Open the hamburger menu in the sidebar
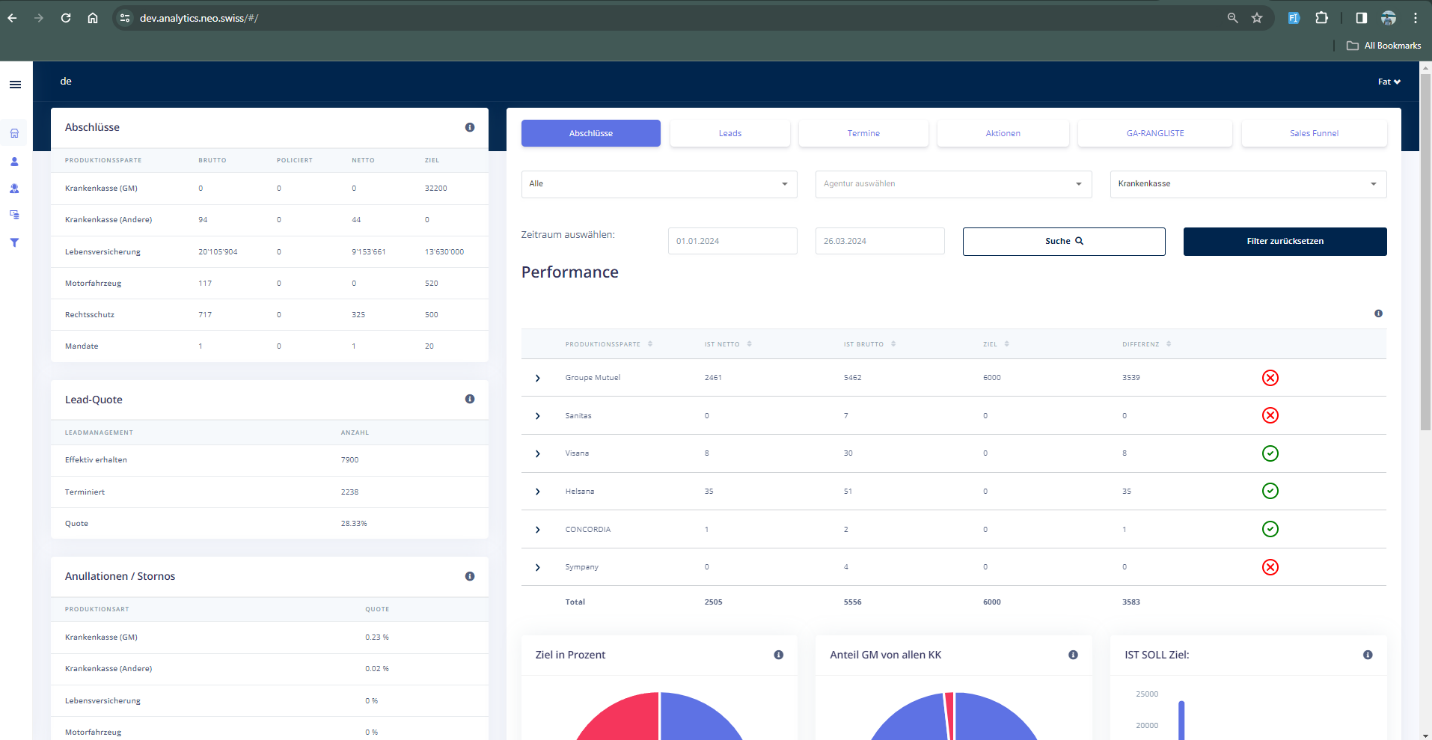Image resolution: width=1432 pixels, height=740 pixels. coord(15,84)
